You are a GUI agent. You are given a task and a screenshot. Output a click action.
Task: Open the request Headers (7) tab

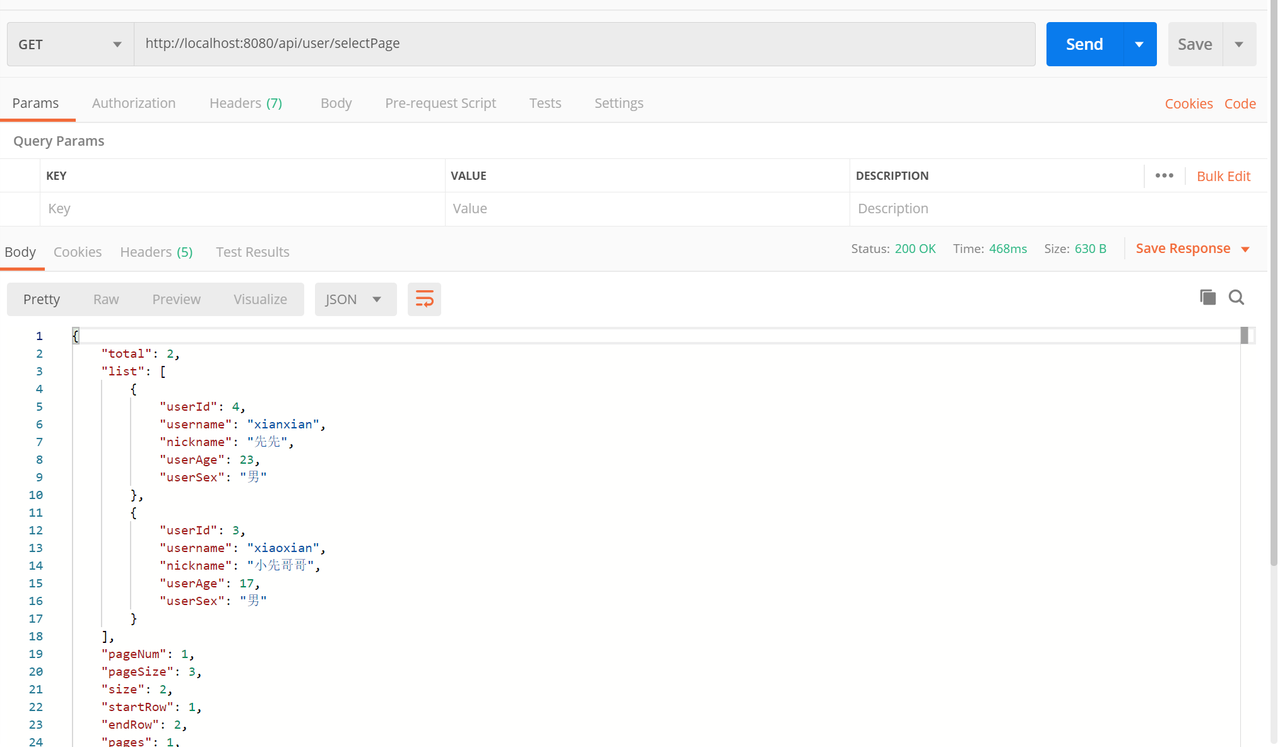point(245,103)
